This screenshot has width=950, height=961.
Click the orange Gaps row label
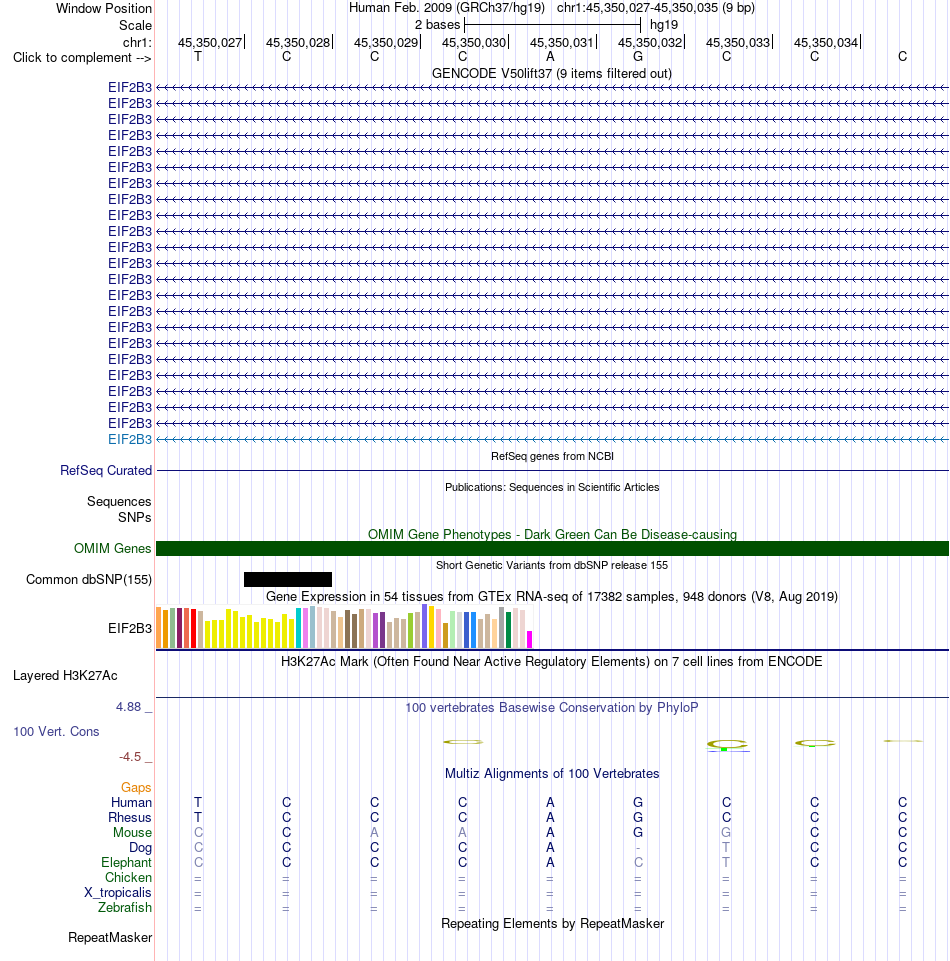pyautogui.click(x=136, y=788)
